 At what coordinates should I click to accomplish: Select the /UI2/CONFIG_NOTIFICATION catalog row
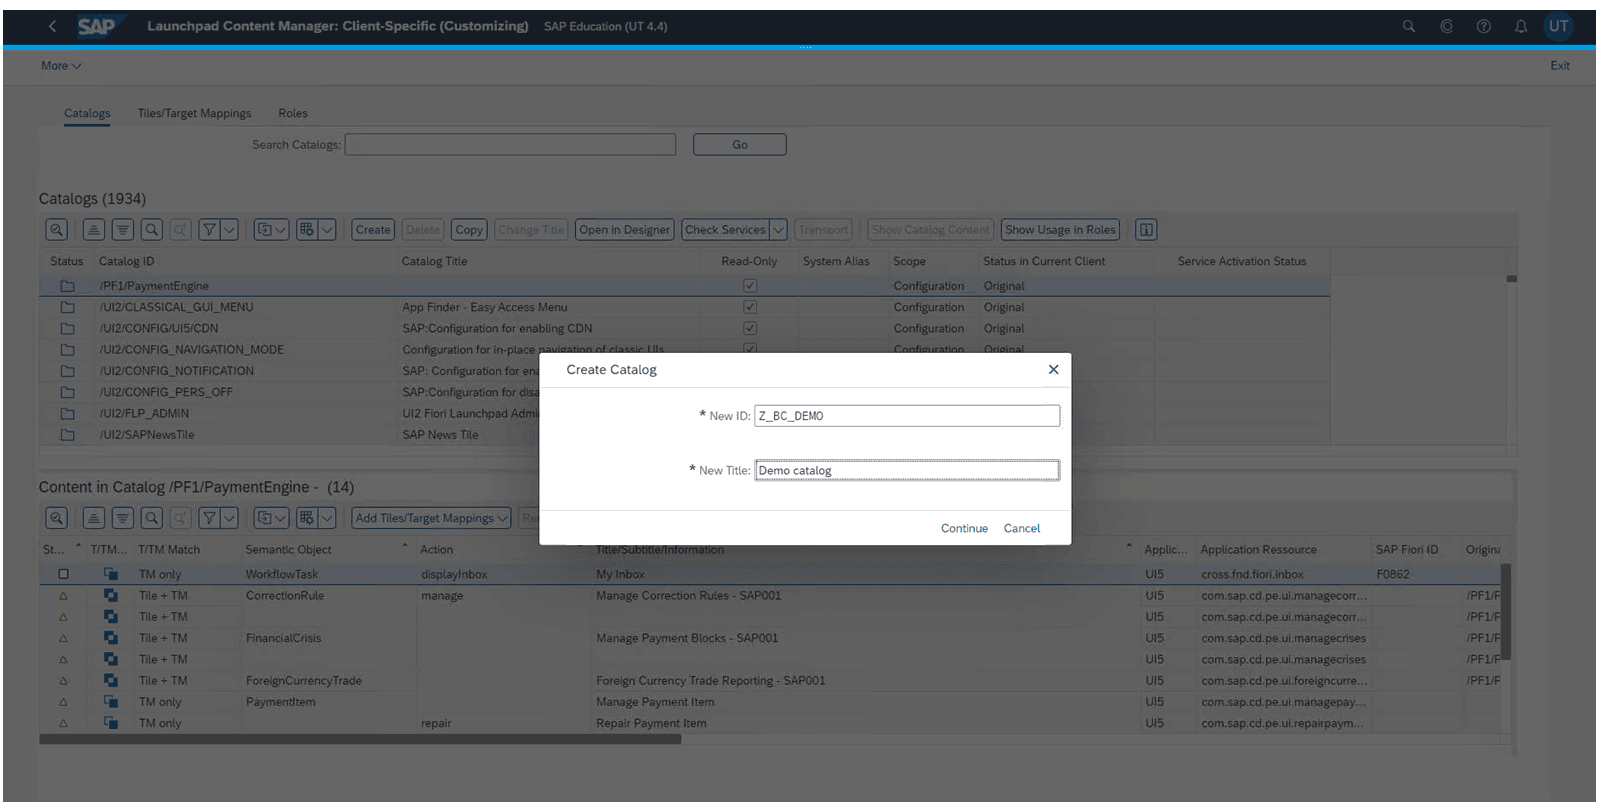pos(685,371)
